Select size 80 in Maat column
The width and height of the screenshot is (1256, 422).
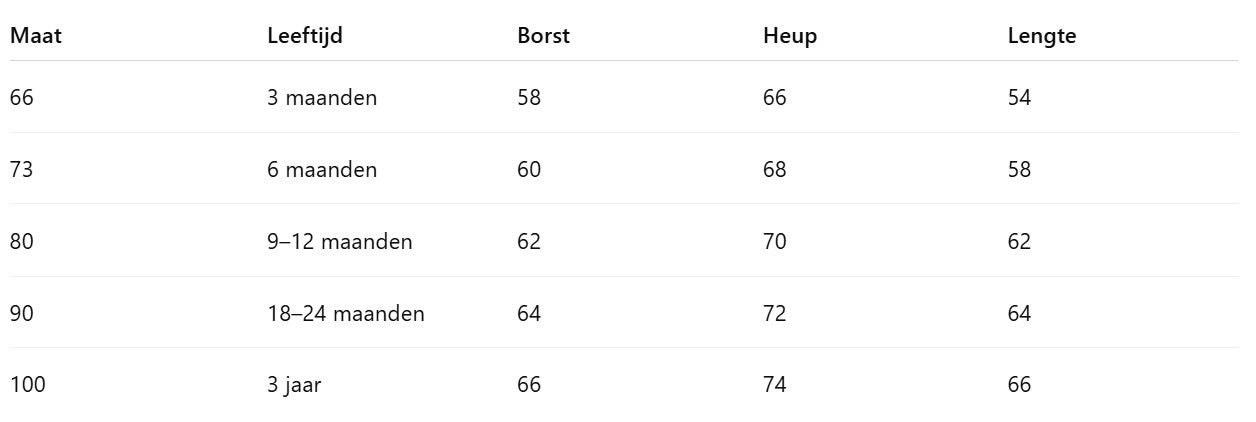point(21,242)
